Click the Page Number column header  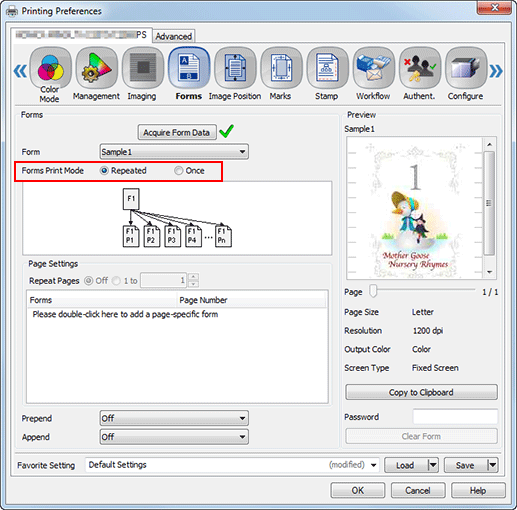click(x=252, y=300)
